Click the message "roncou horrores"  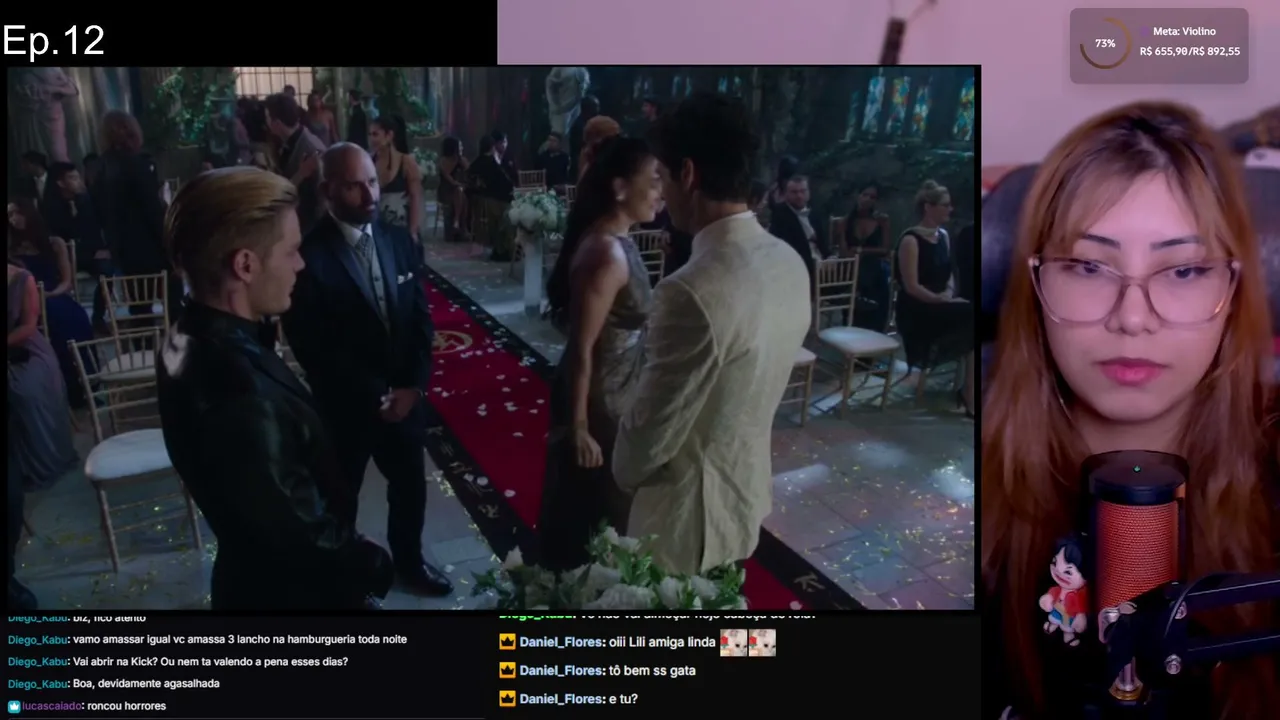127,706
